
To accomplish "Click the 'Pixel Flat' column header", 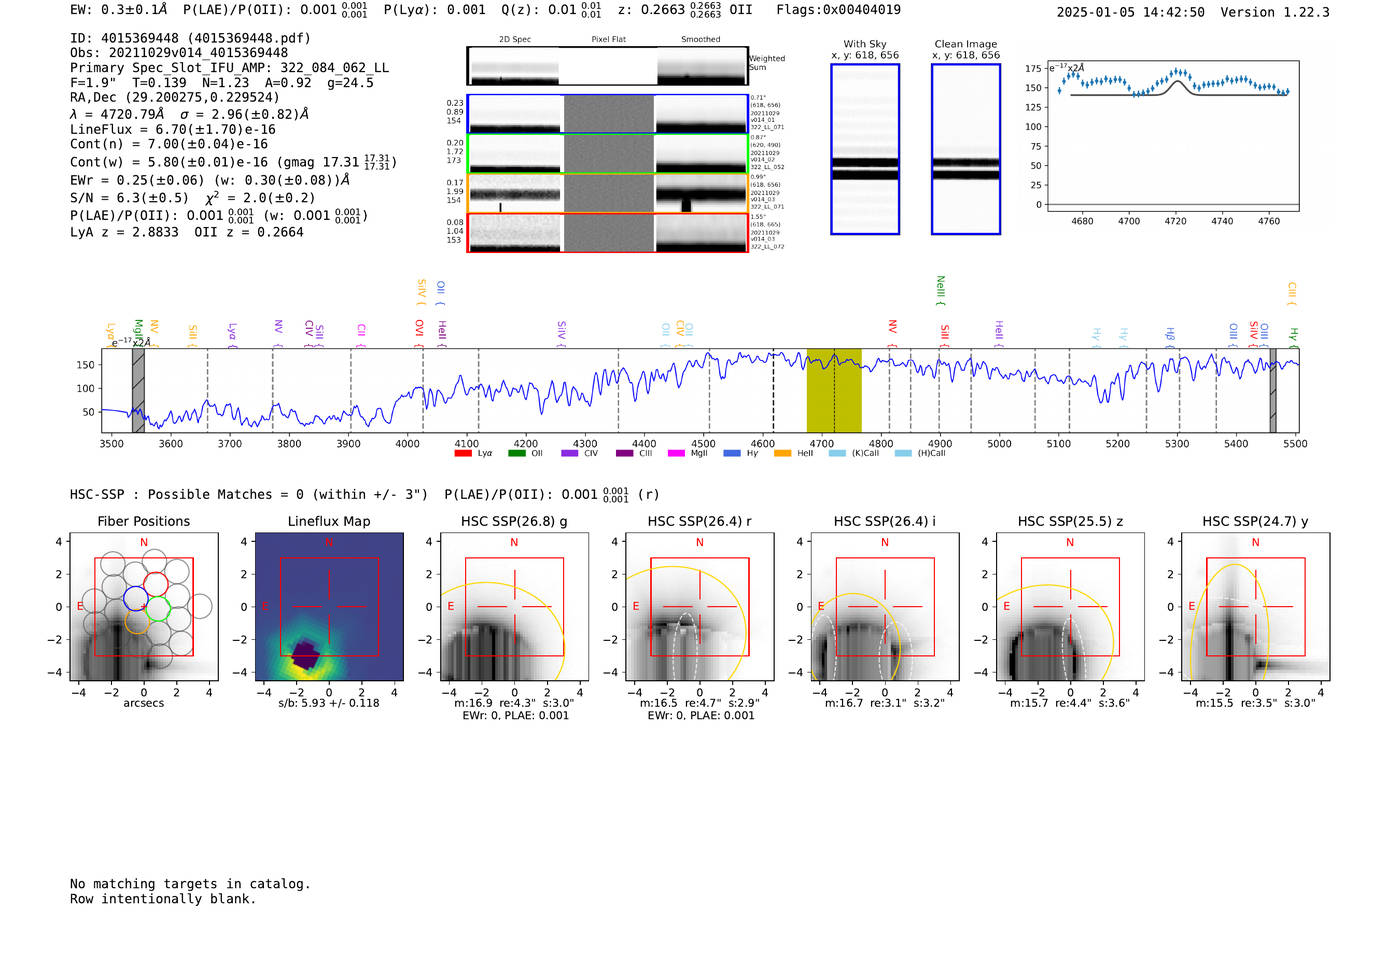I will click(x=608, y=40).
